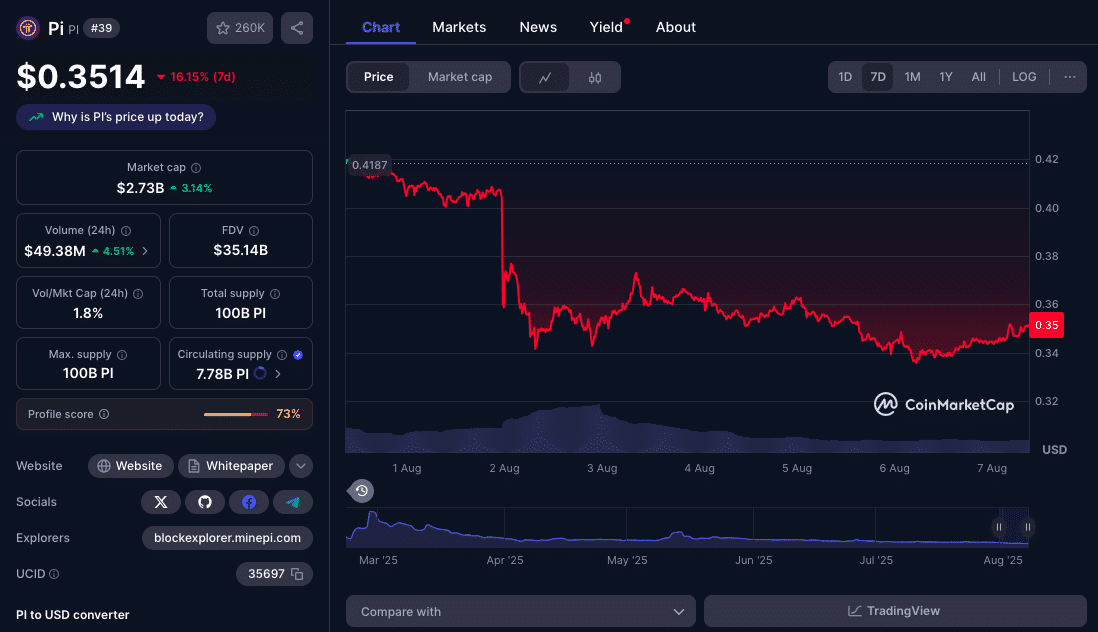
Task: Click Circulating supply info icon
Action: coord(282,355)
